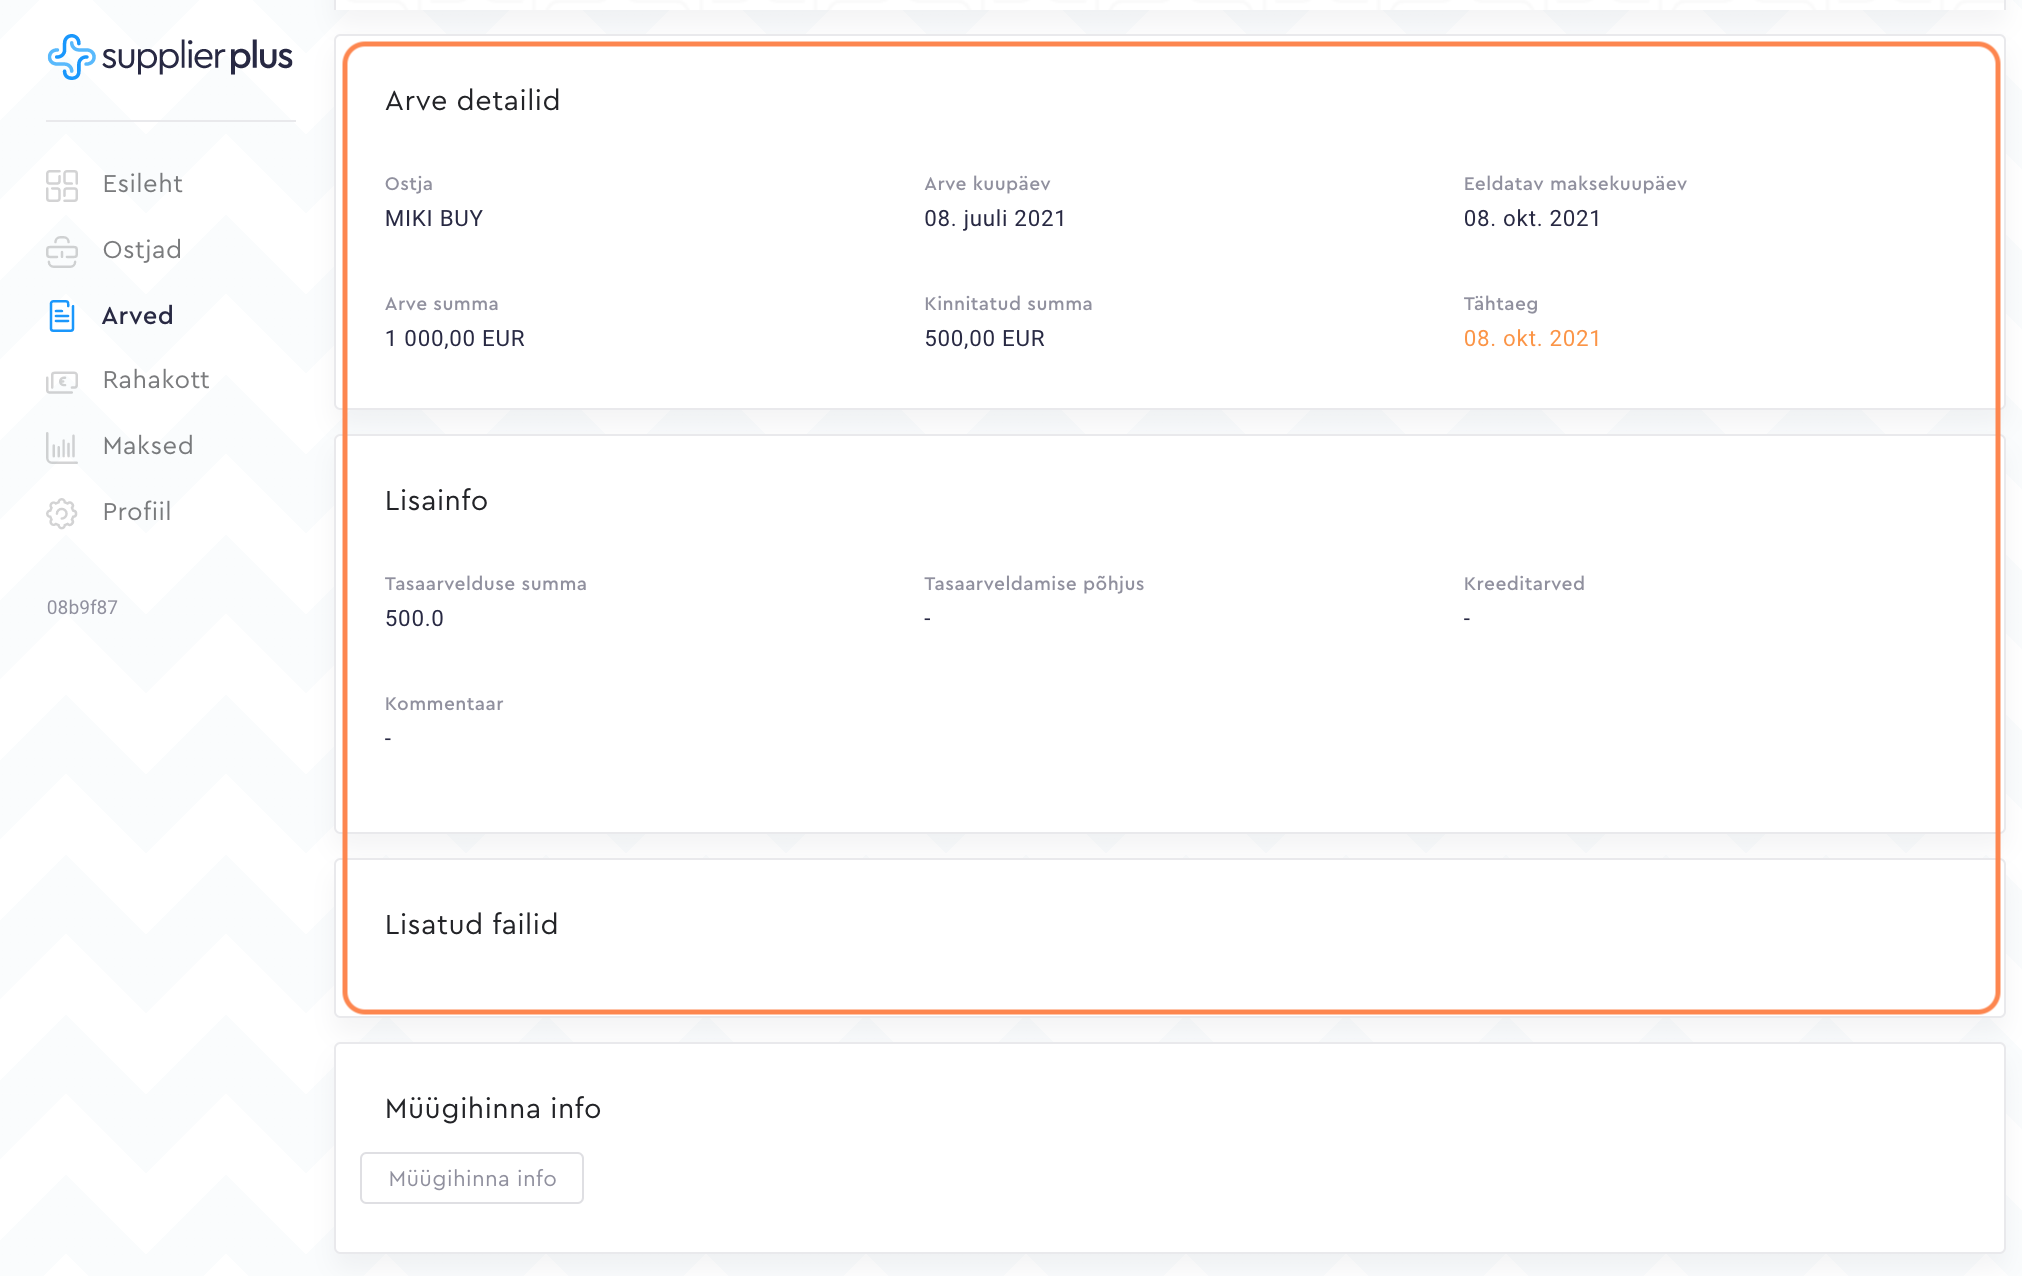Open the Esileht menu item
Screen dimensions: 2022x1276
[x=142, y=184]
